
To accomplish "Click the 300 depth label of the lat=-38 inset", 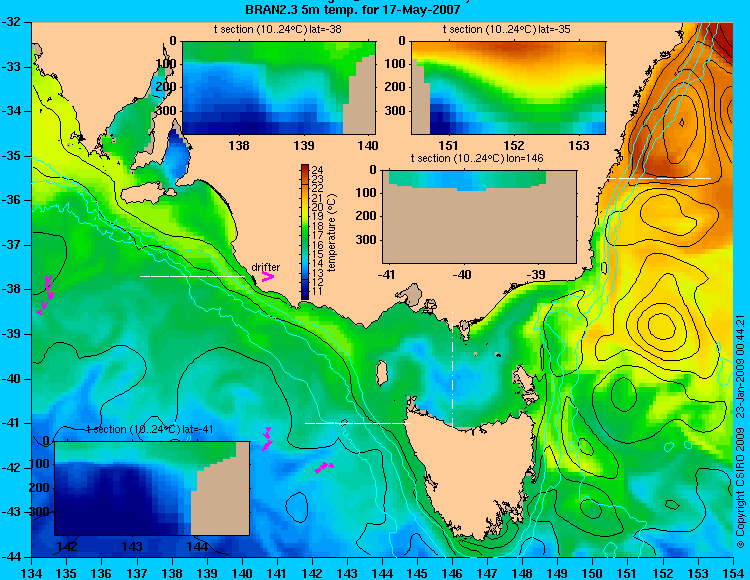I will 166,110.
